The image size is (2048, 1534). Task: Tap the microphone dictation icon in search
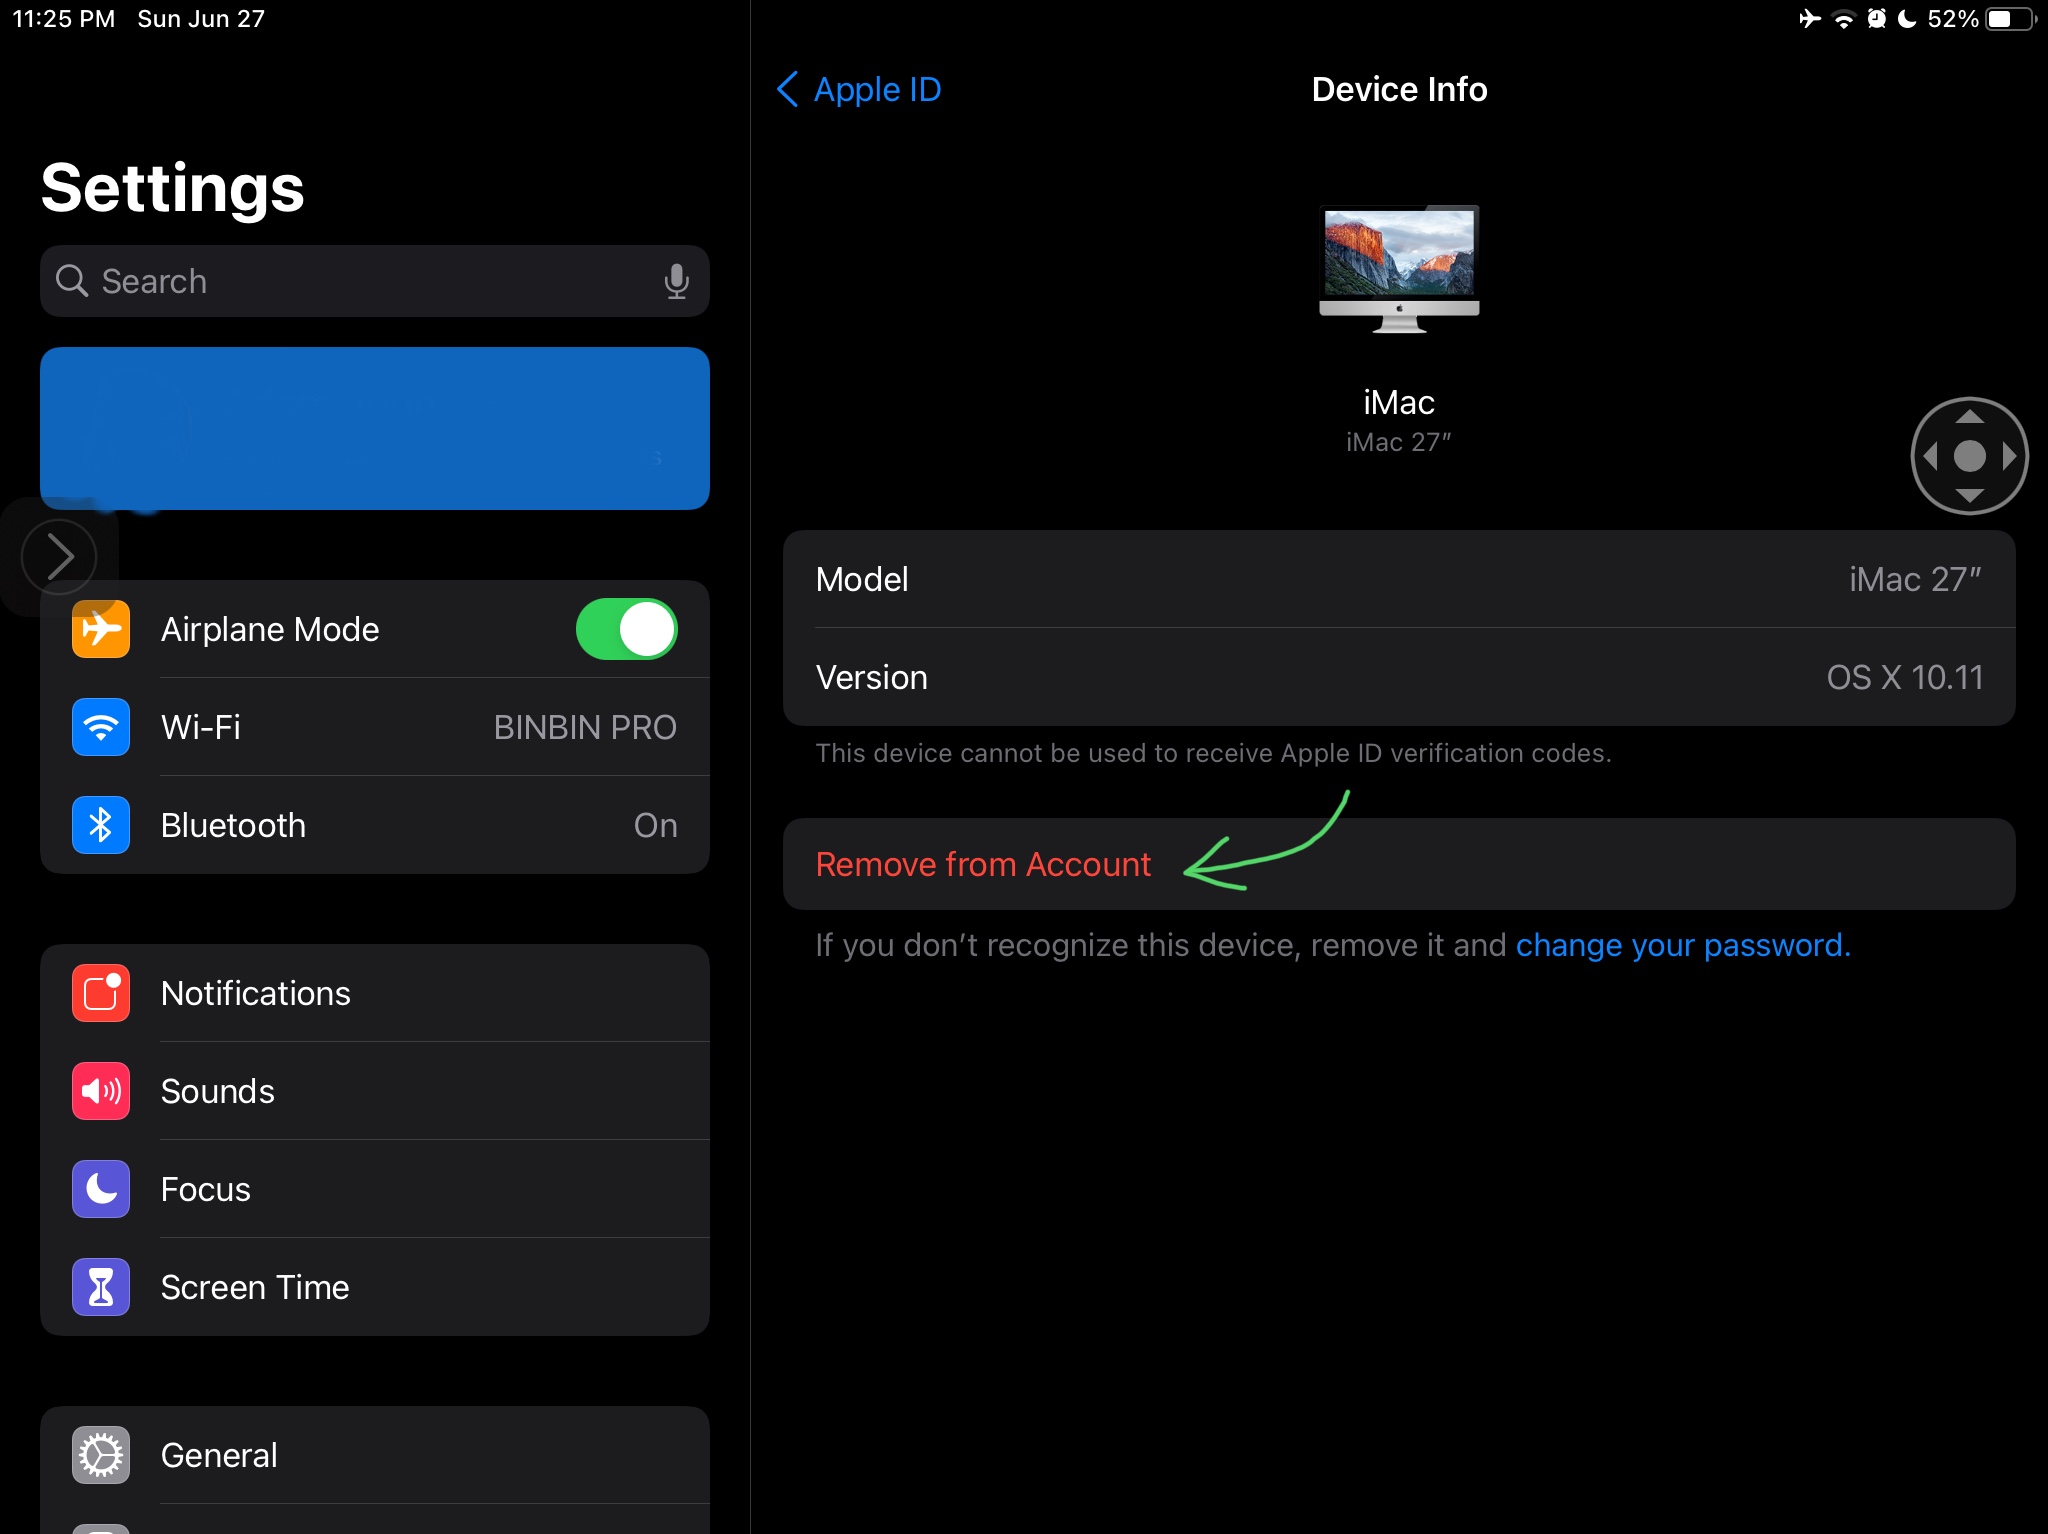point(676,281)
